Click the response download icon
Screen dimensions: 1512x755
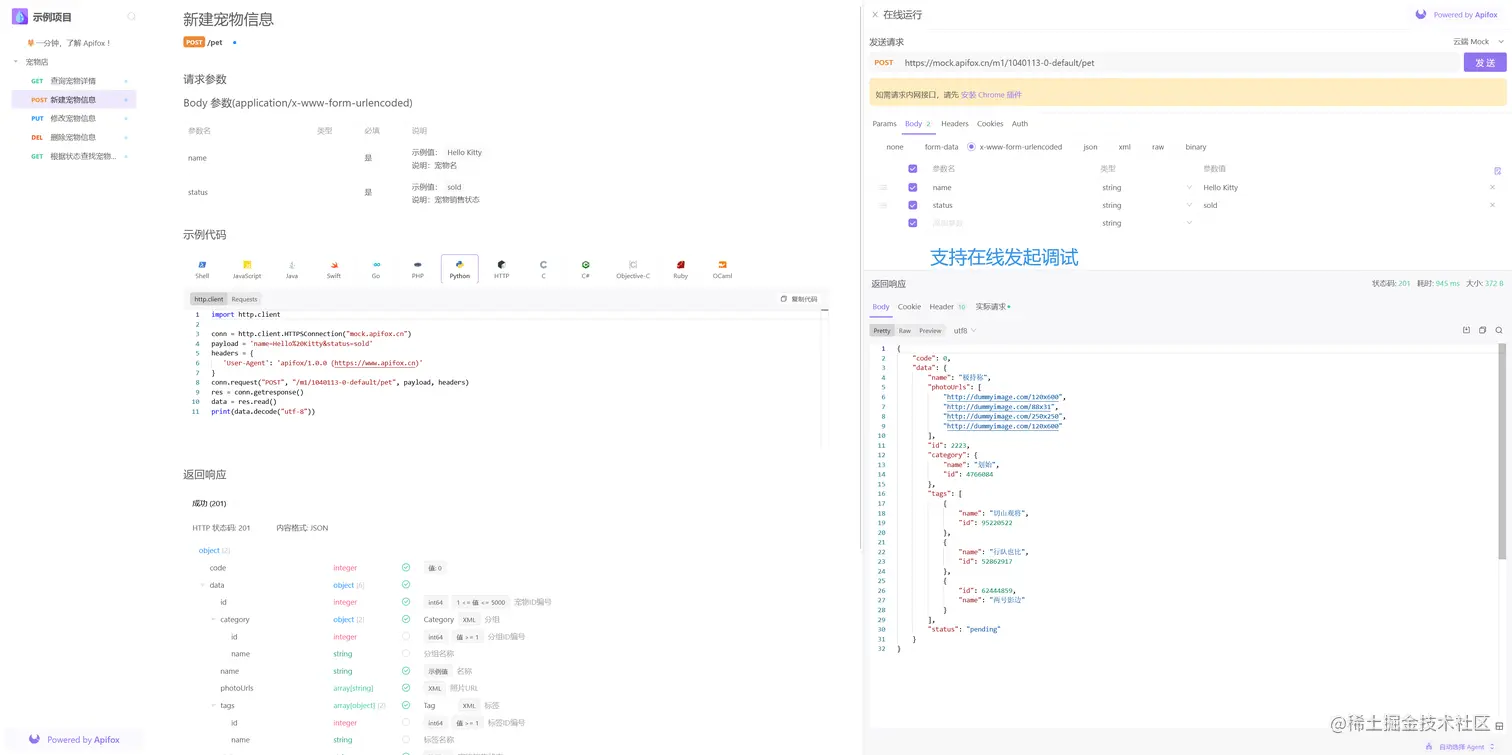coord(1467,330)
